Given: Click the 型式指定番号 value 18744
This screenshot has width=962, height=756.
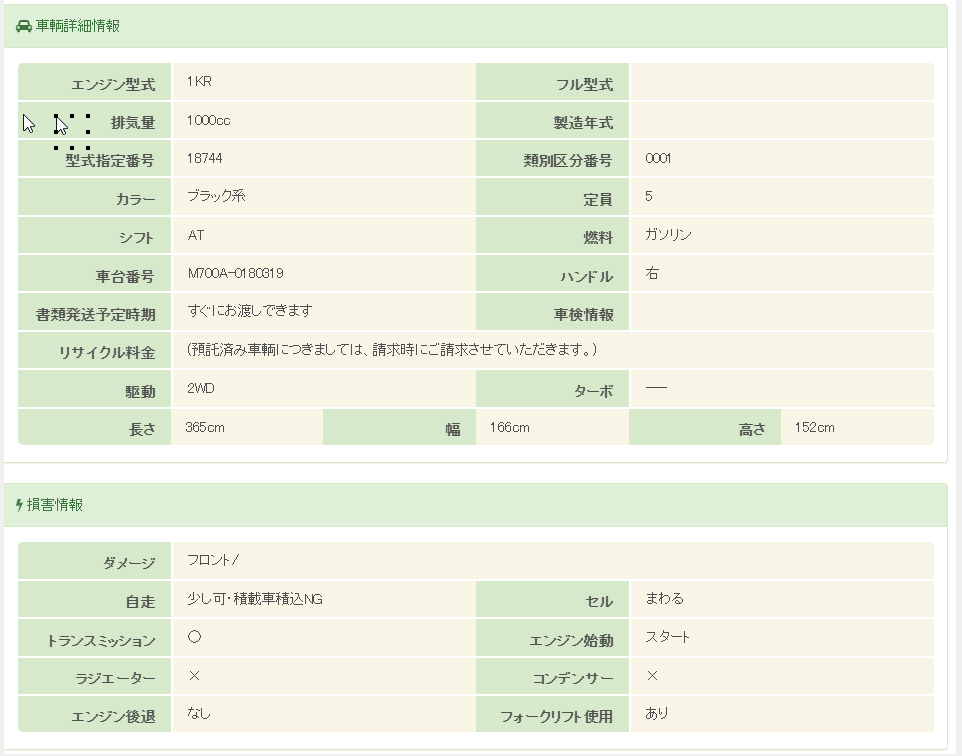Looking at the screenshot, I should [204, 159].
